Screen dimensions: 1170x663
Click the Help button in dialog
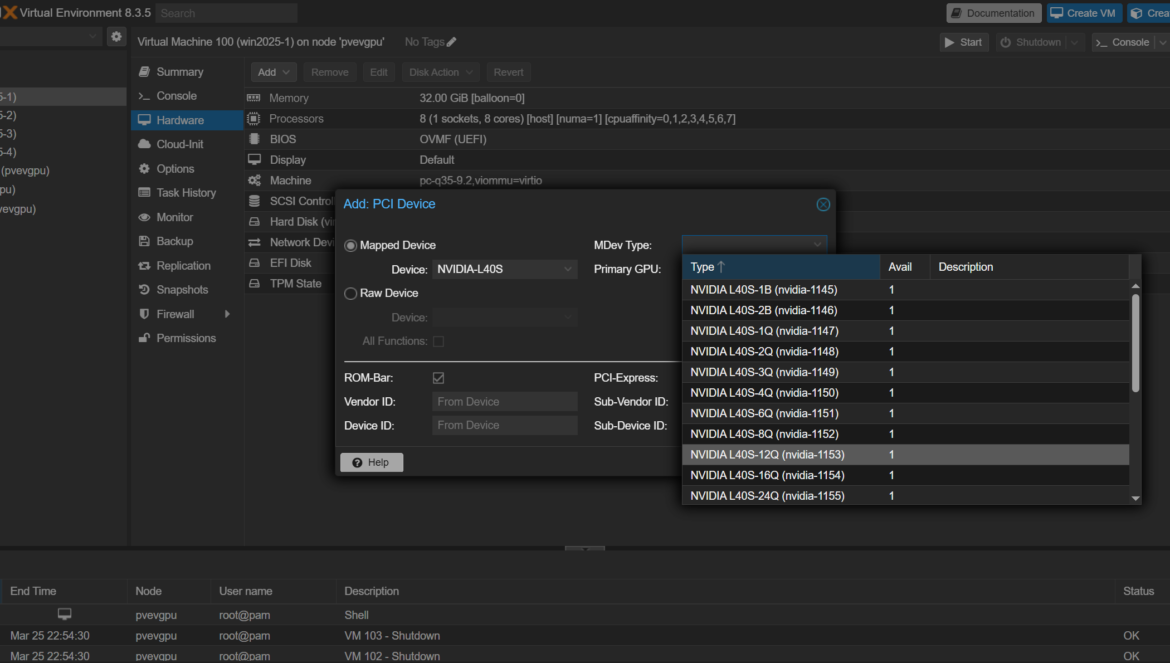click(372, 462)
